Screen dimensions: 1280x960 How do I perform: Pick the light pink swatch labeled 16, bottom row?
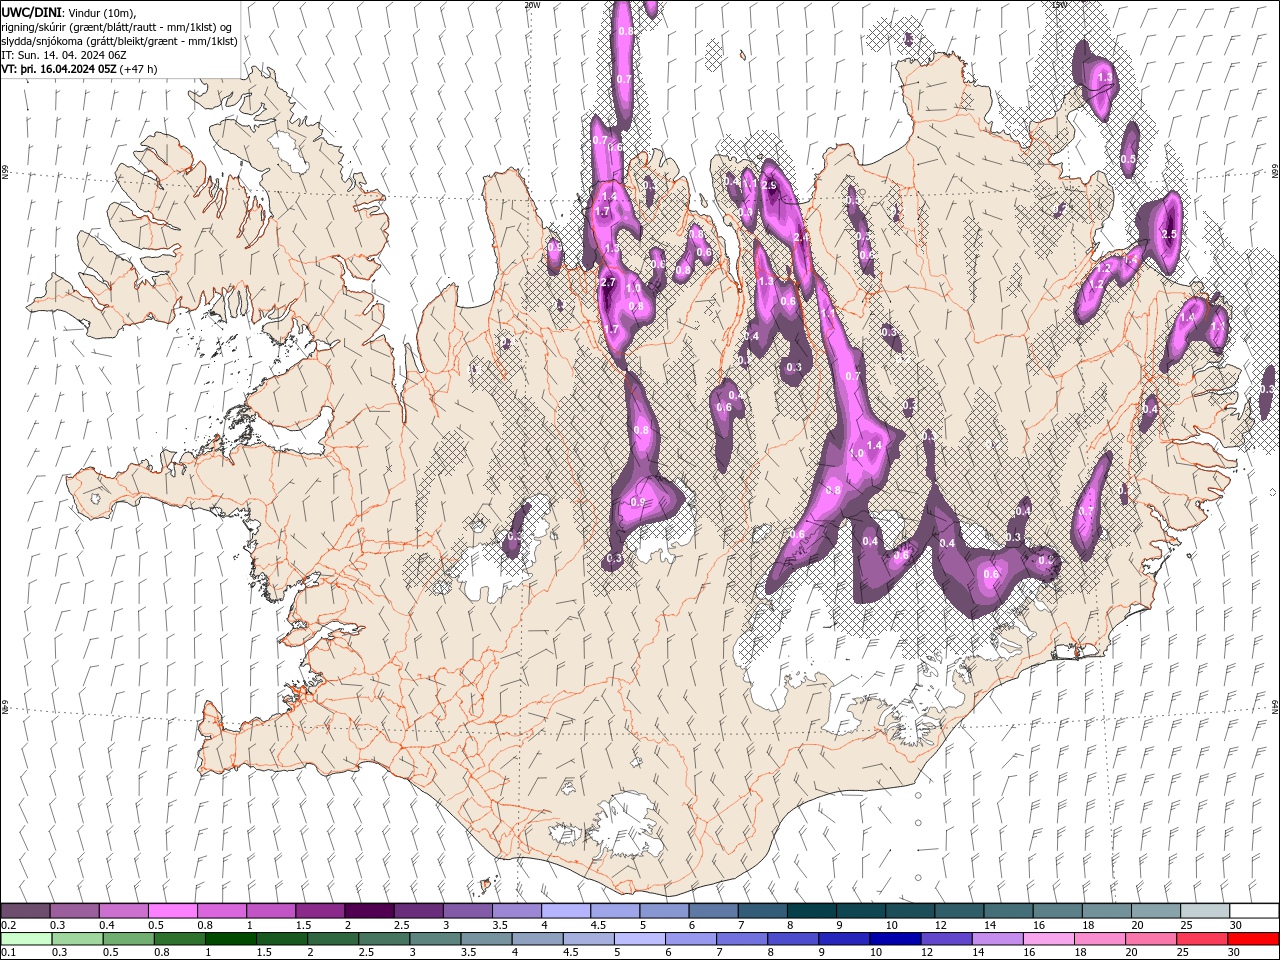coord(1049,939)
